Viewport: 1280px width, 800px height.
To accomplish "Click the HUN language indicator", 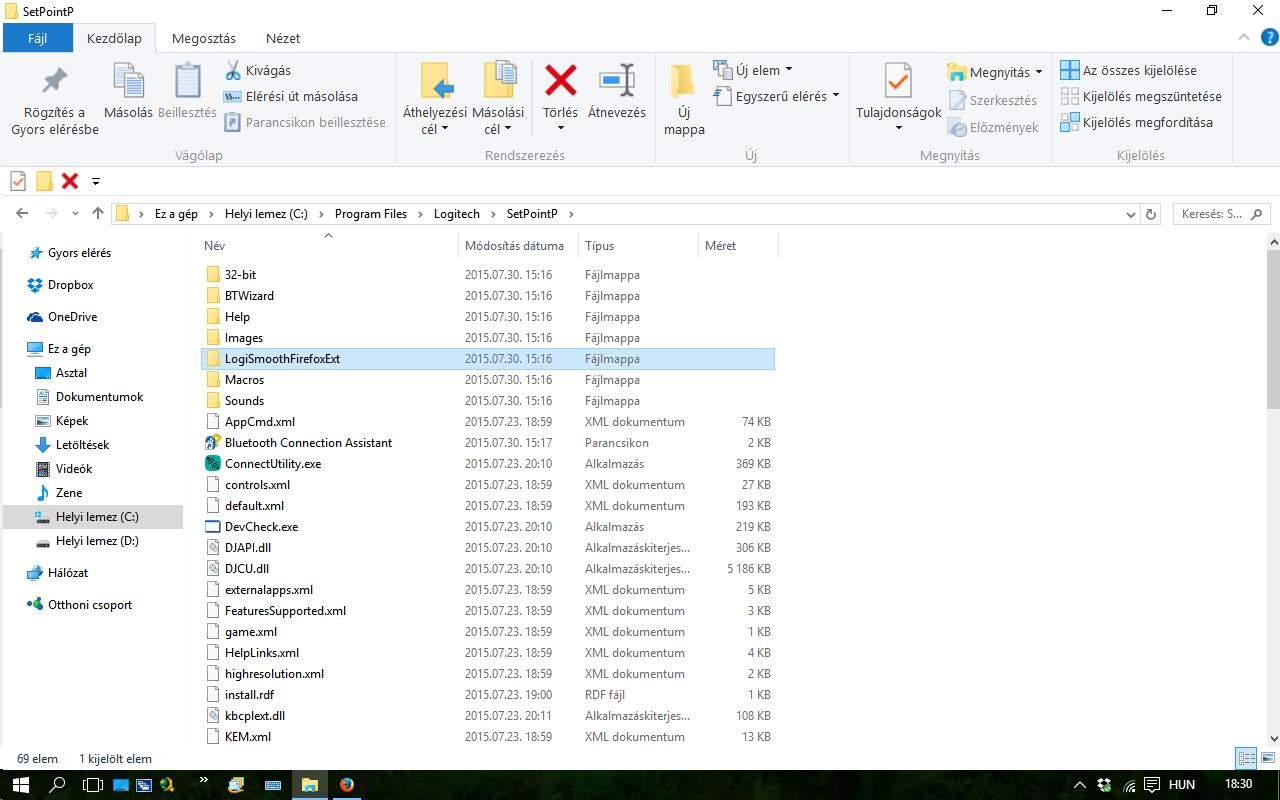I will pos(1183,785).
